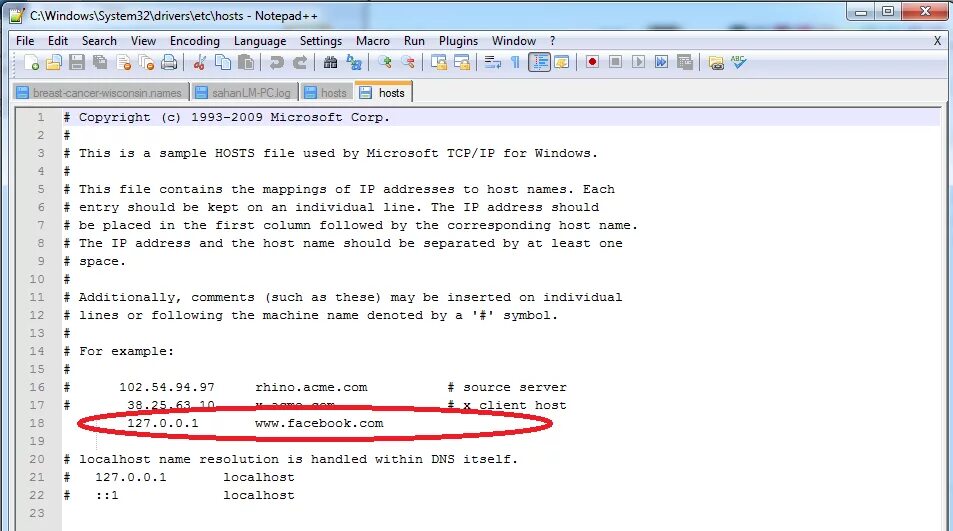Open the Run menu

click(x=414, y=41)
